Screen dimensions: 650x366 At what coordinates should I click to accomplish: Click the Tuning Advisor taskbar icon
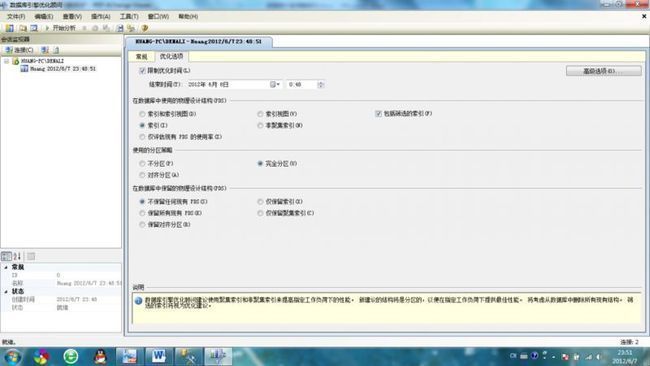[218, 356]
